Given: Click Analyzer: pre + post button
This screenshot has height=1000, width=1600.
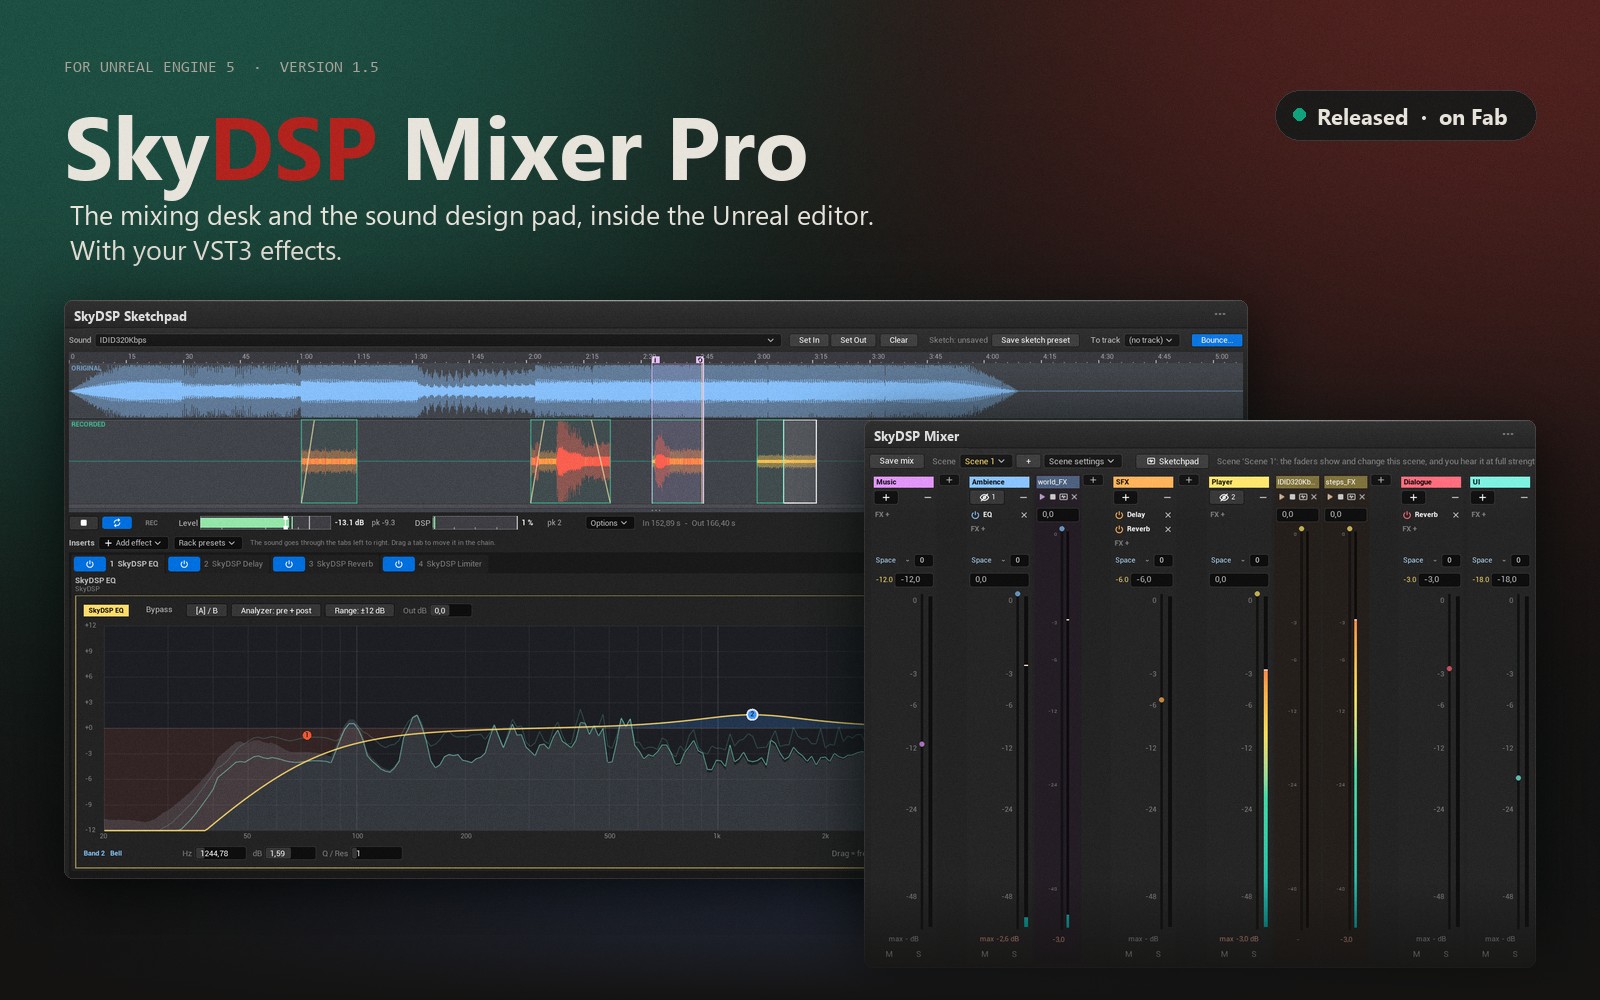Looking at the screenshot, I should (x=276, y=610).
